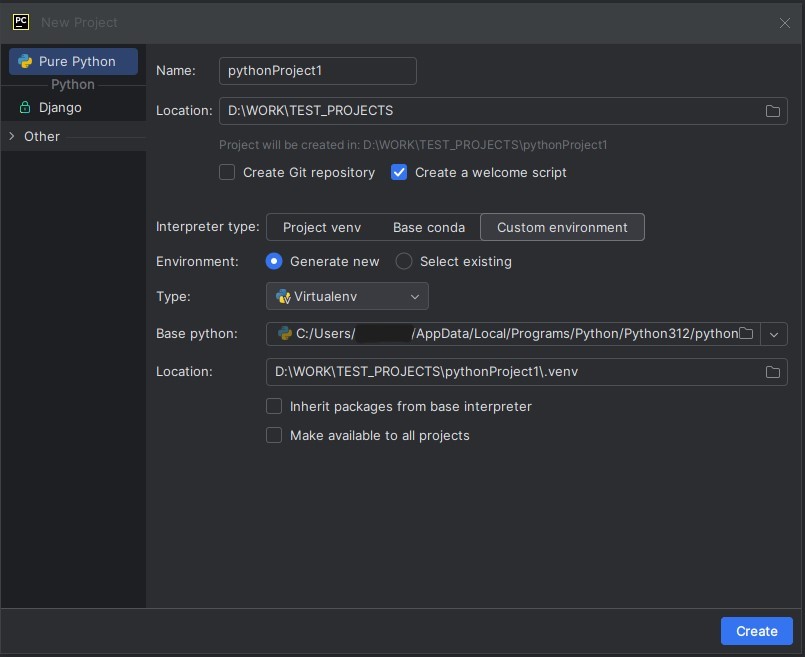Open the Virtualenv type dropdown
The height and width of the screenshot is (657, 805).
(347, 296)
